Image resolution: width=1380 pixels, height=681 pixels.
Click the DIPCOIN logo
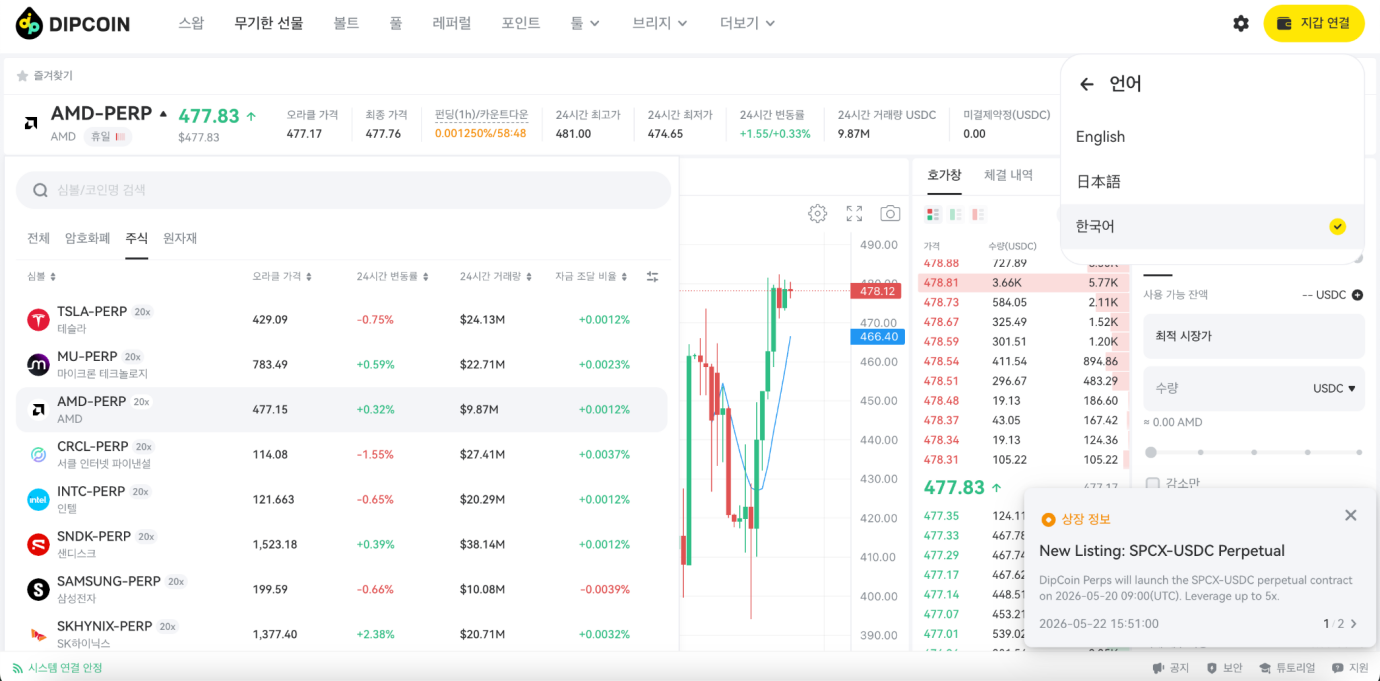tap(73, 23)
